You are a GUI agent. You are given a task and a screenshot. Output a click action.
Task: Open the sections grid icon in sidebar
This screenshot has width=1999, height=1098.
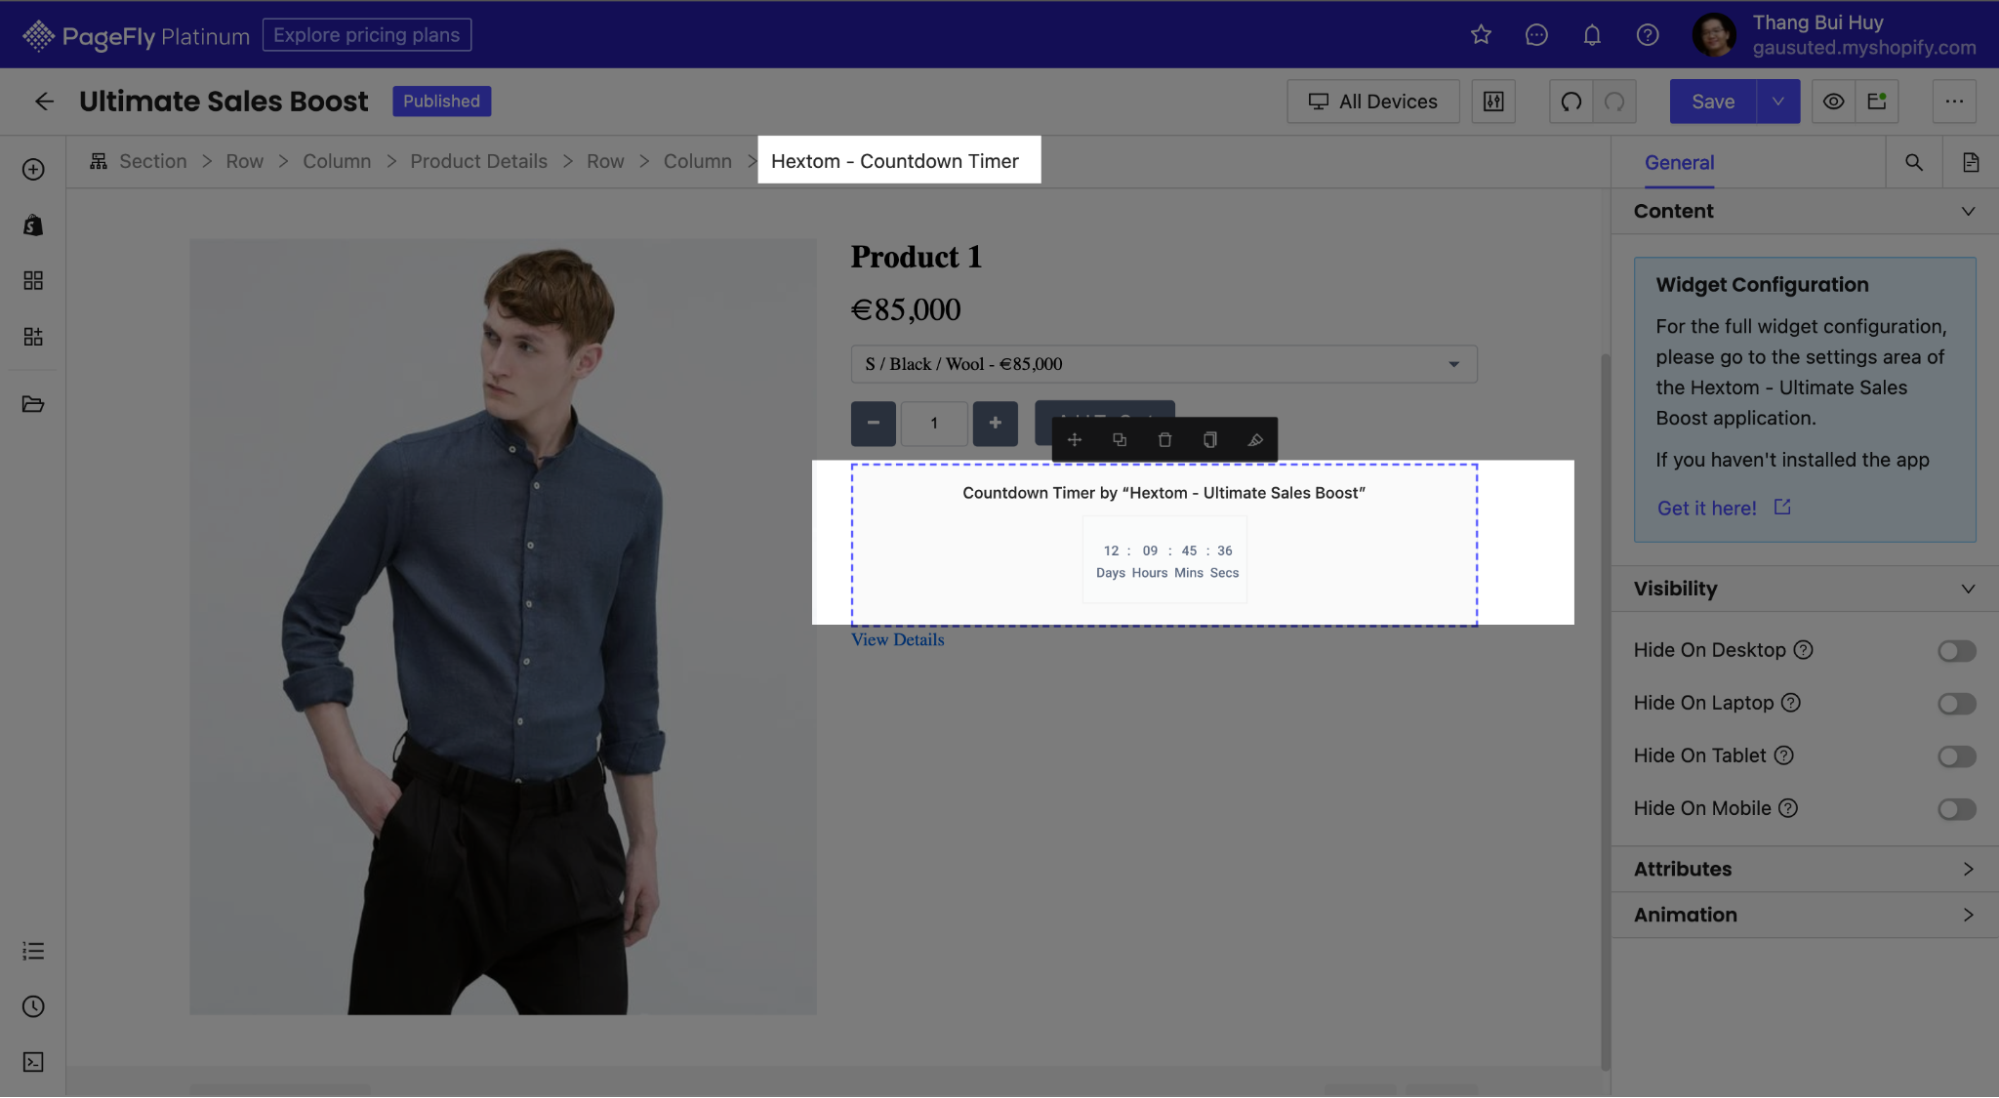(33, 280)
